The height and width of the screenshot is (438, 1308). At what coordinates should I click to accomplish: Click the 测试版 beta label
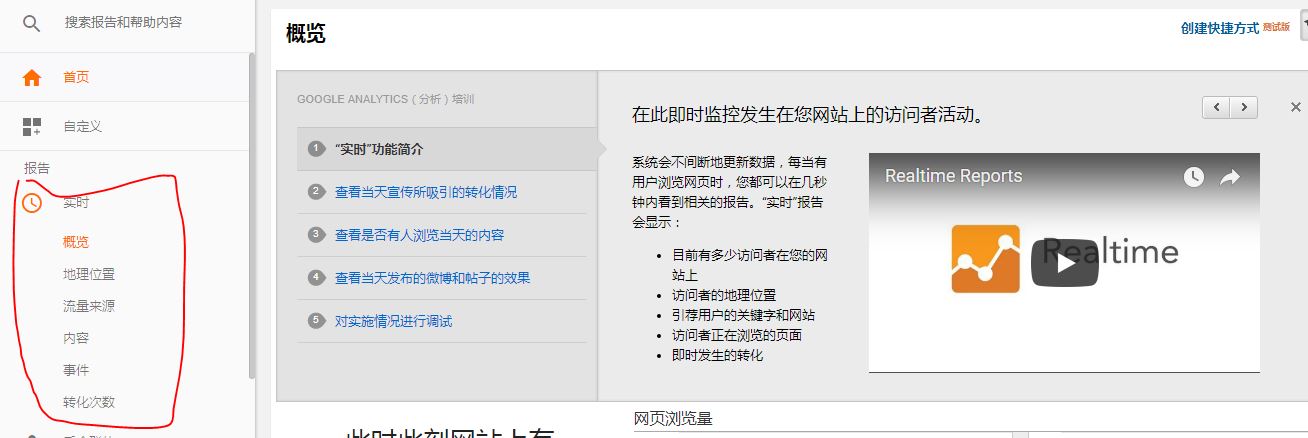click(1276, 27)
